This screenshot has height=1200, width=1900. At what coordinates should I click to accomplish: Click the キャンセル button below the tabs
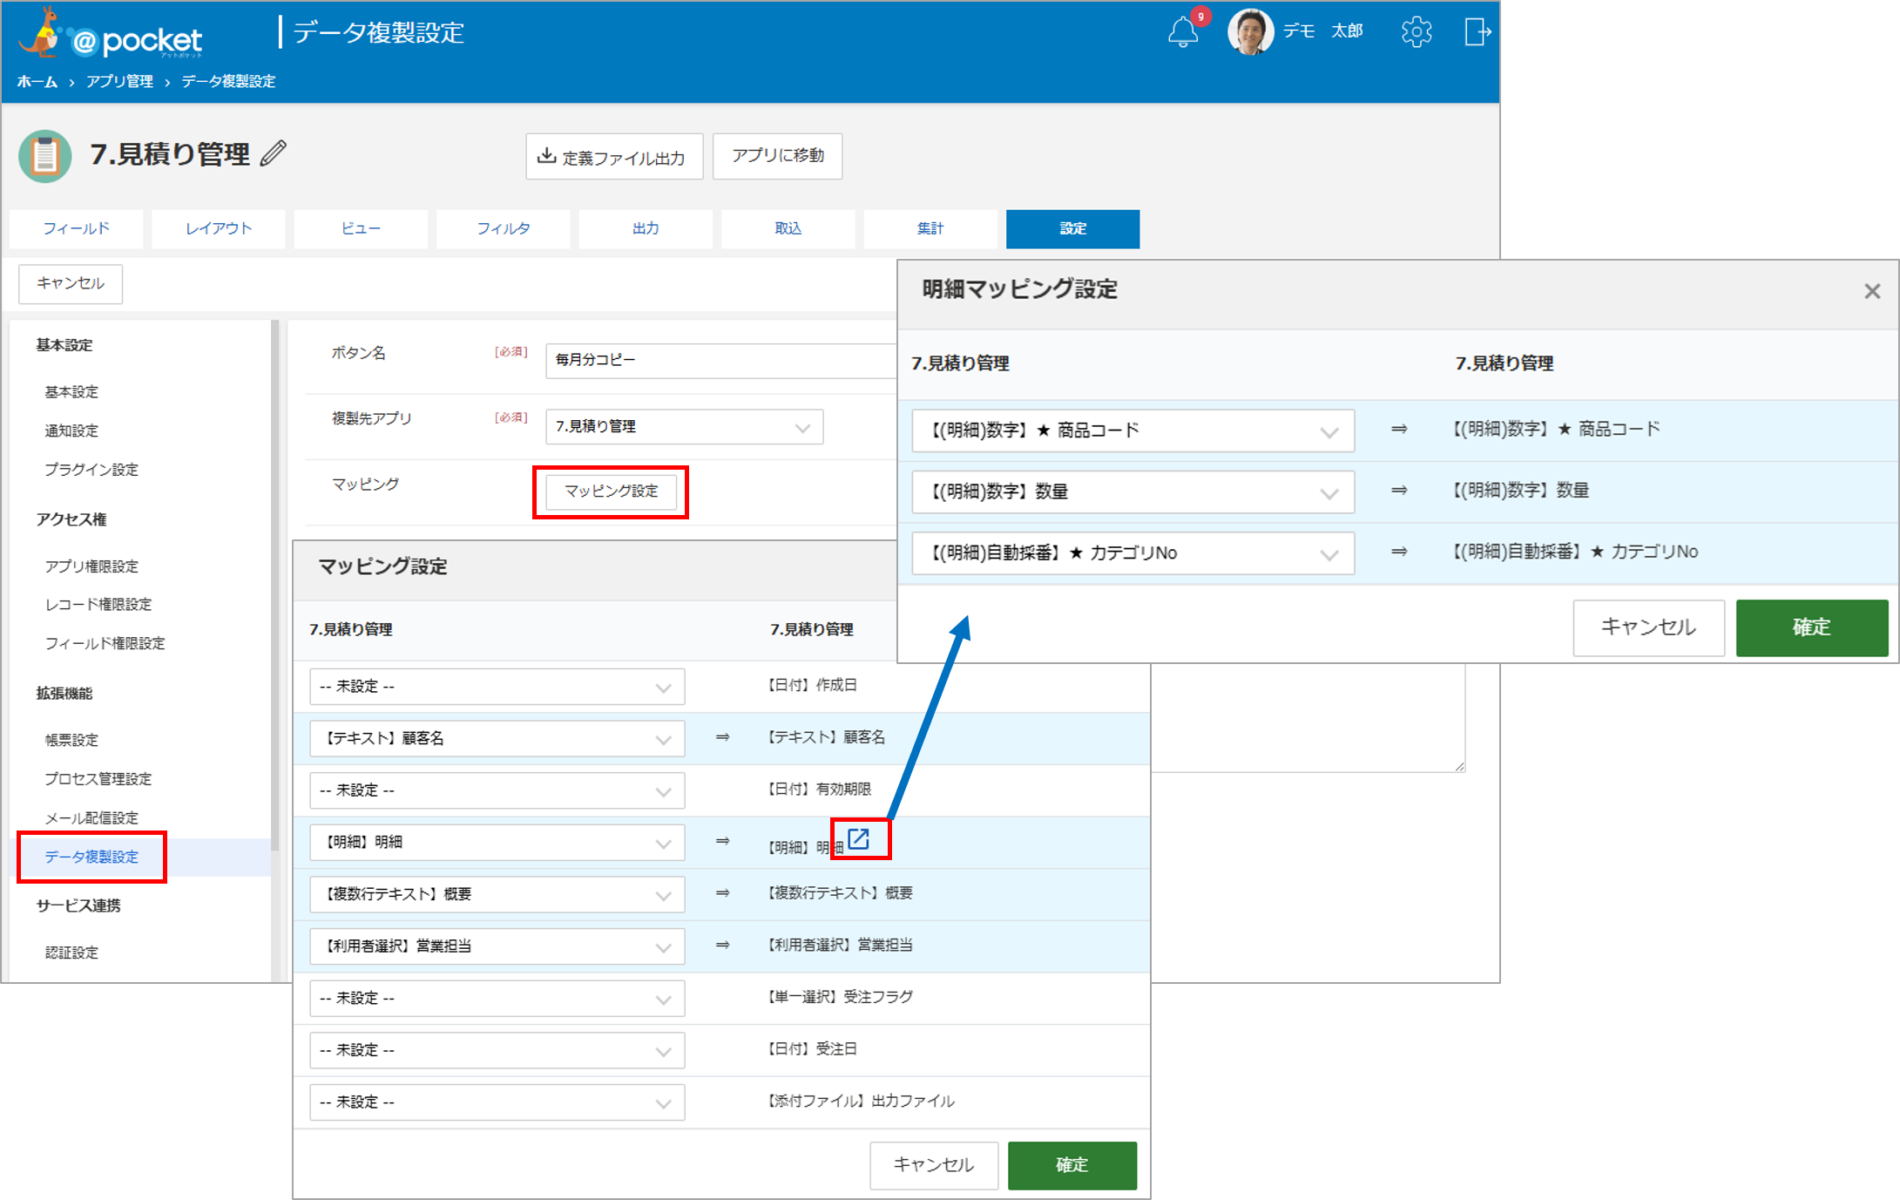(x=70, y=284)
